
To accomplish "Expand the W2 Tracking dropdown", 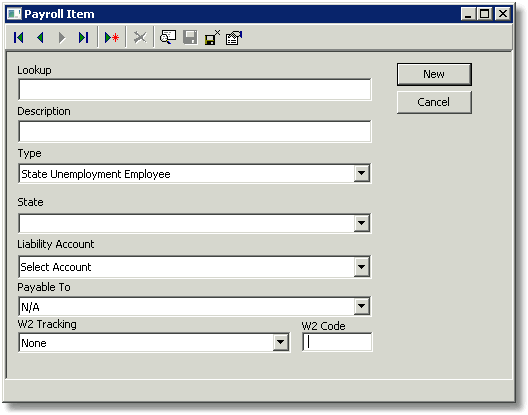I will point(280,343).
